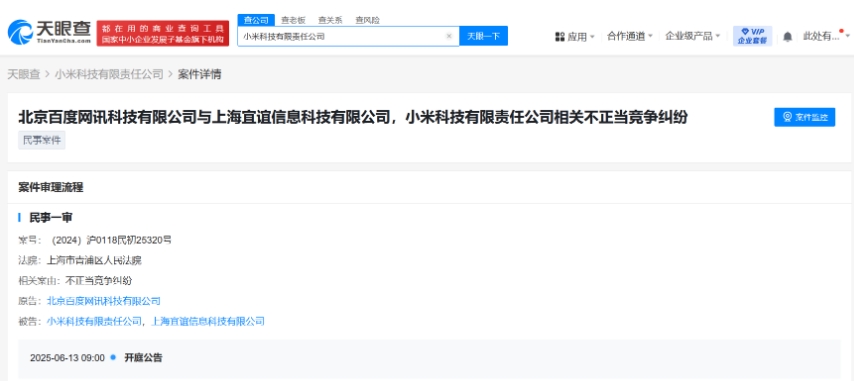This screenshot has height=381, width=854.
Task: Select the 查风险 search tab
Action: (367, 20)
